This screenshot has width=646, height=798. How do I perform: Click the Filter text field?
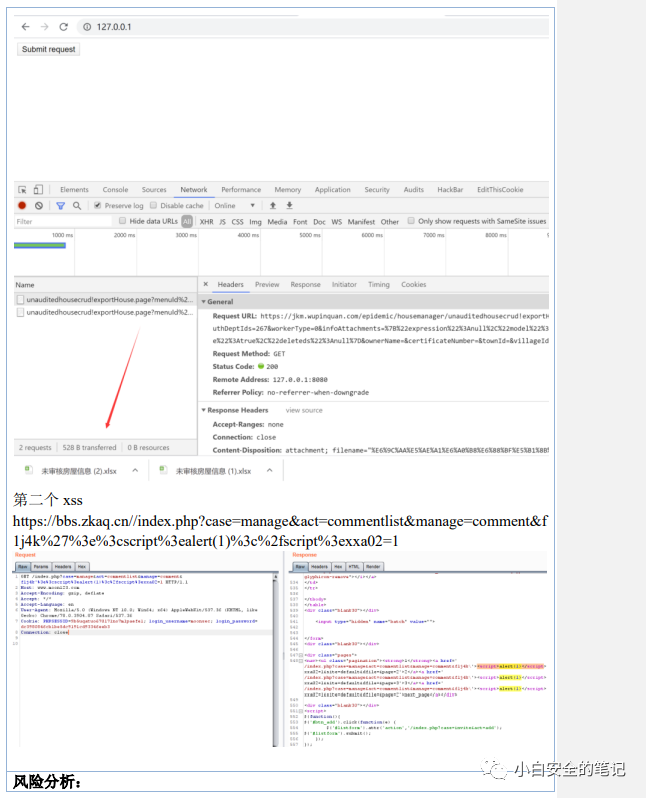[63, 221]
